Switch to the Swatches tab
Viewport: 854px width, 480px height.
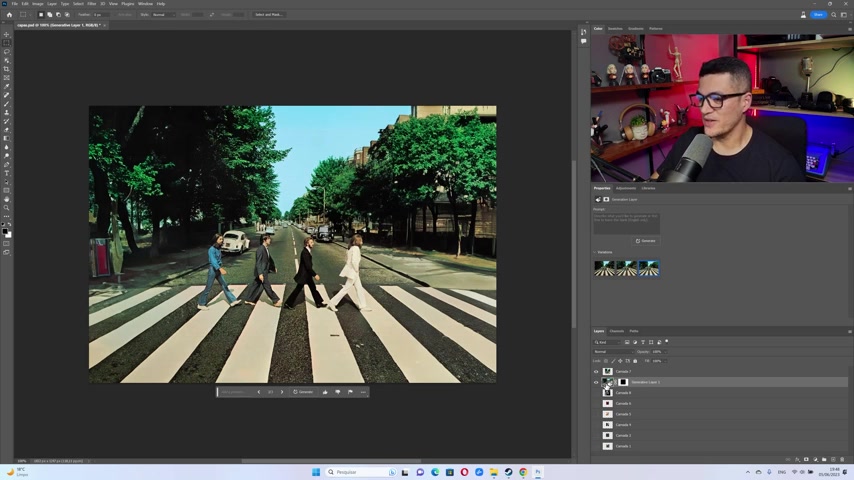[x=615, y=29]
